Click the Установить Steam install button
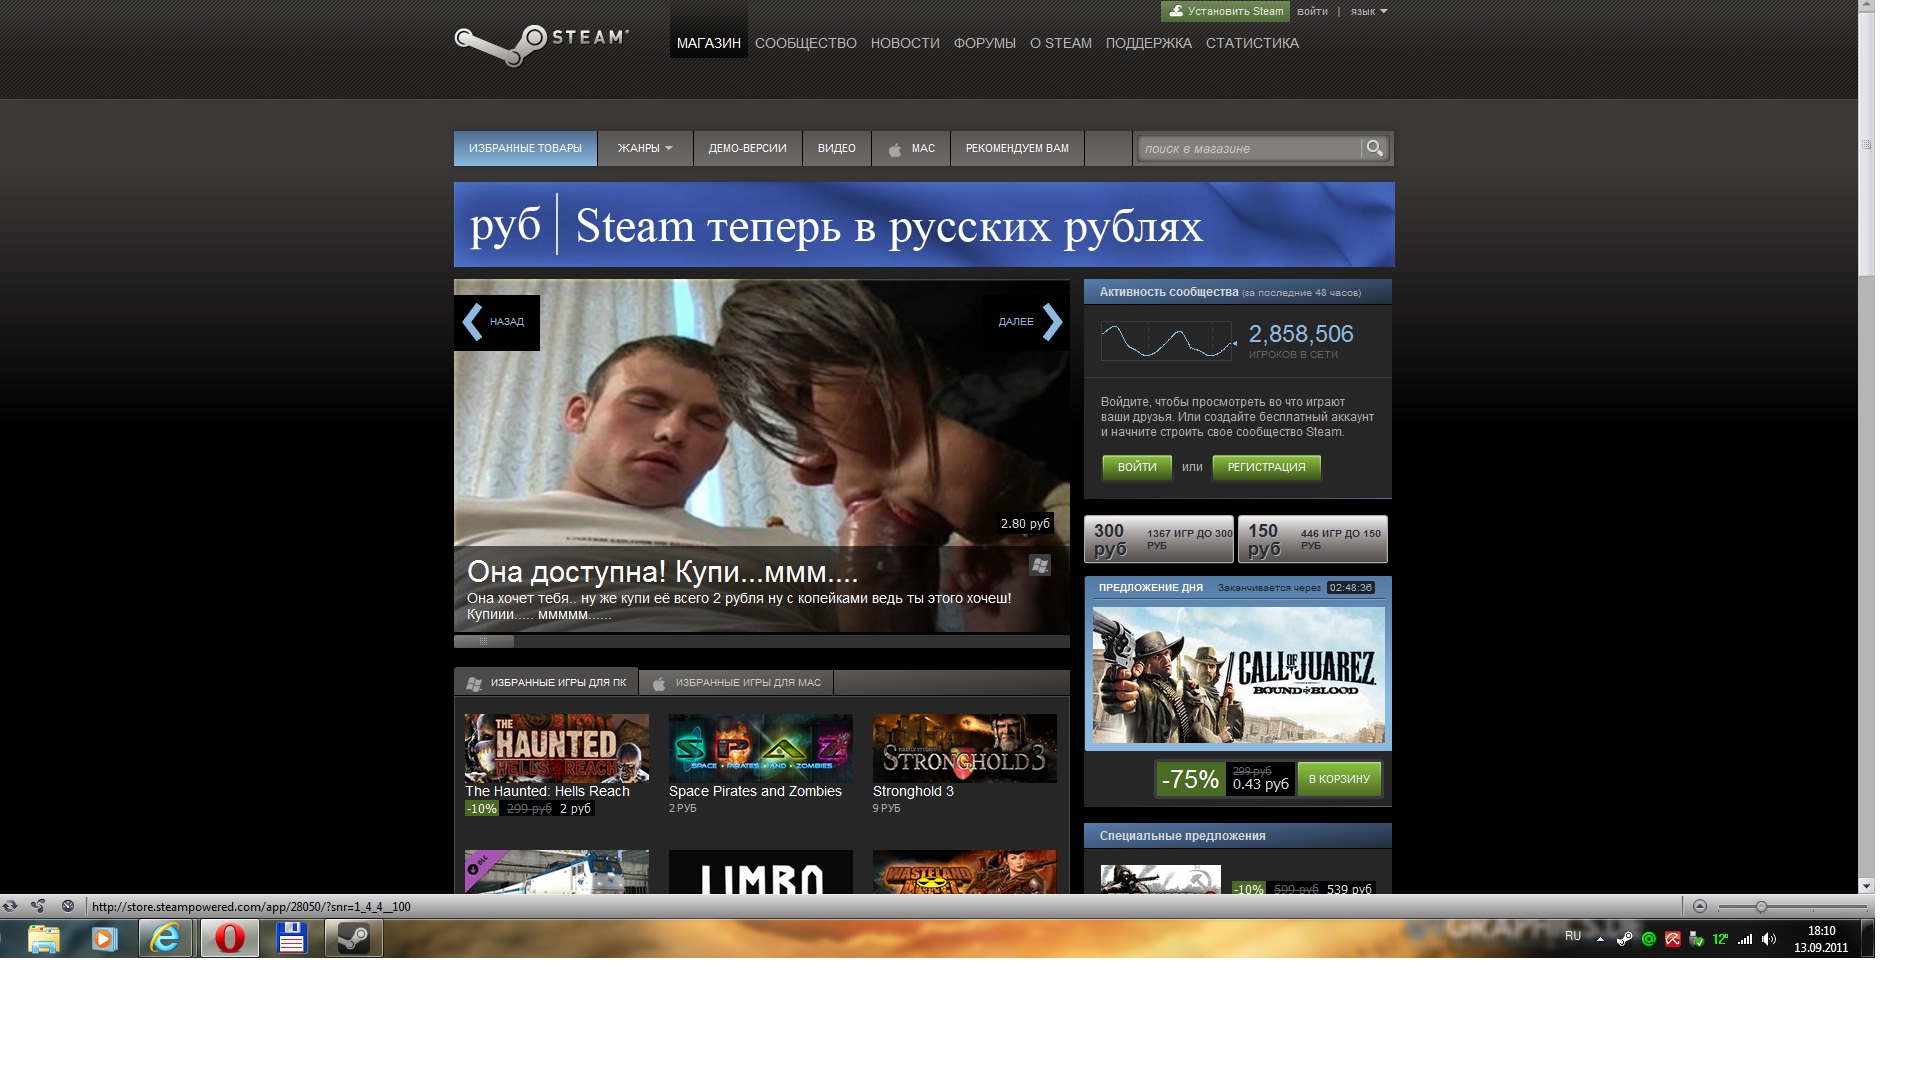 (x=1225, y=11)
